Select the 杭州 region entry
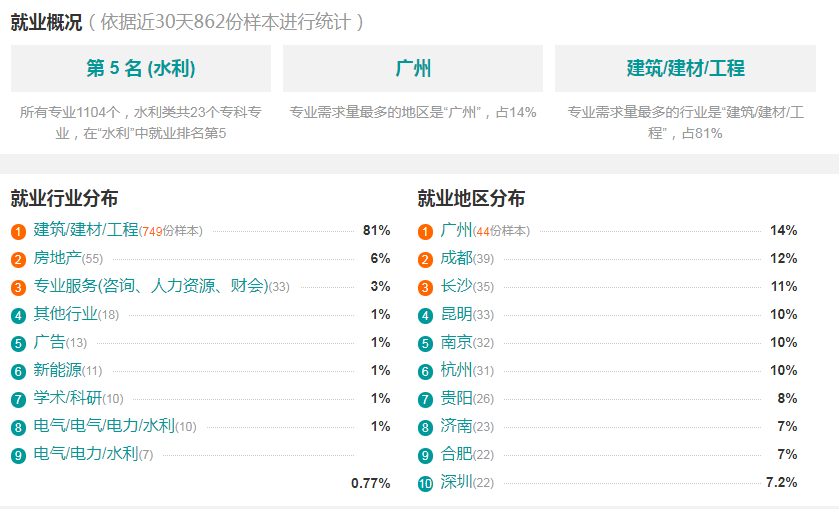This screenshot has width=839, height=509. coord(456,370)
